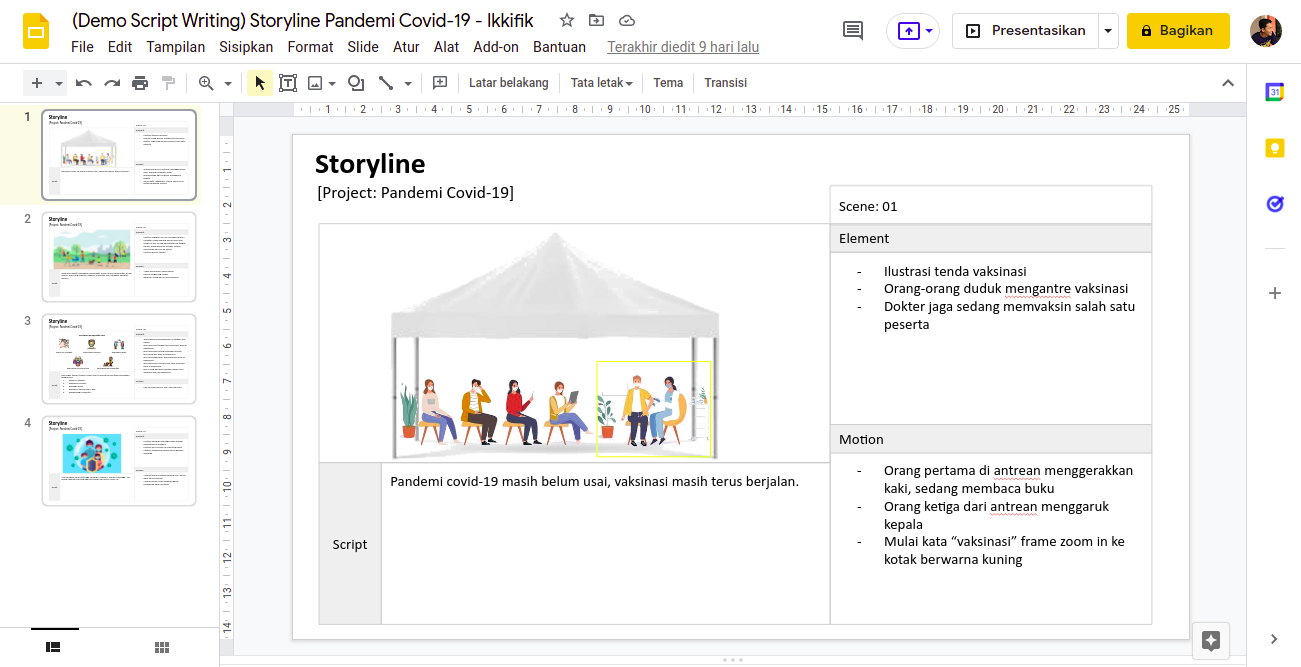Select slide 3 thumbnail
The height and width of the screenshot is (667, 1301).
119,358
